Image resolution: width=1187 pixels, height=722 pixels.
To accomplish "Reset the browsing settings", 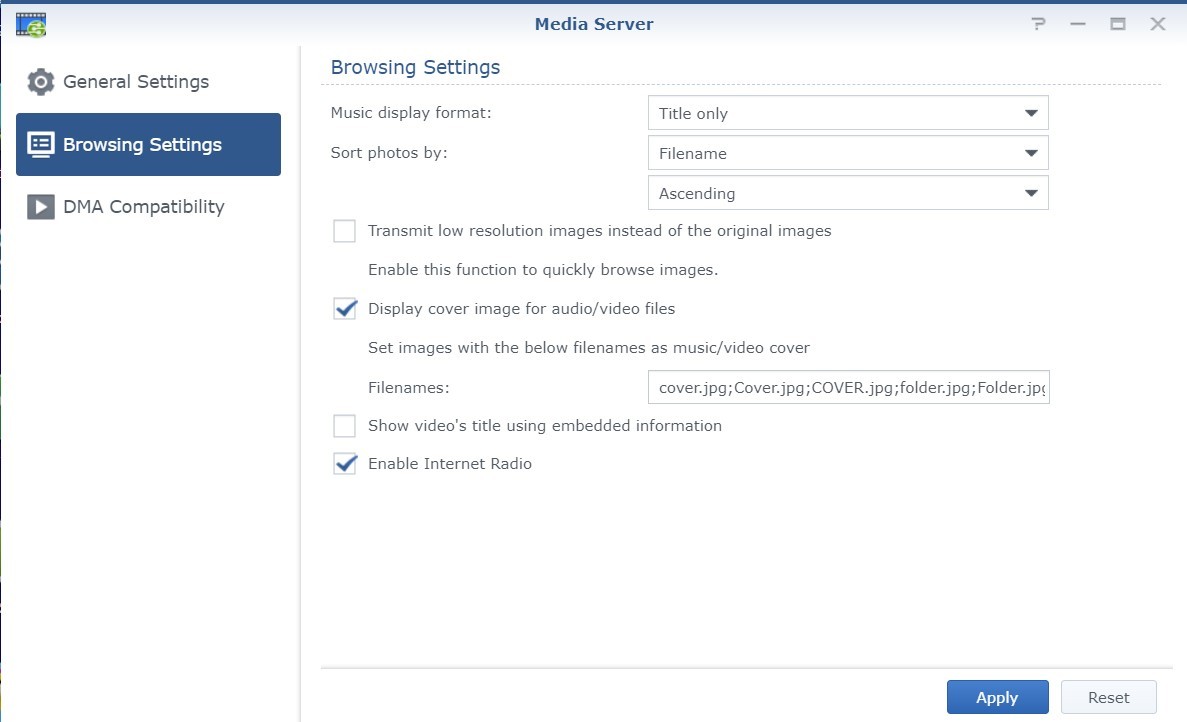I will pos(1108,697).
